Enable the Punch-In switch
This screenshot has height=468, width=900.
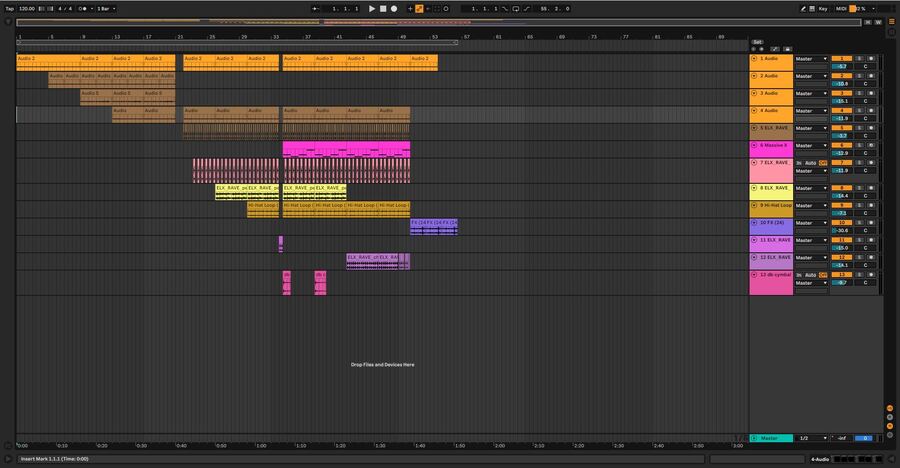point(506,9)
